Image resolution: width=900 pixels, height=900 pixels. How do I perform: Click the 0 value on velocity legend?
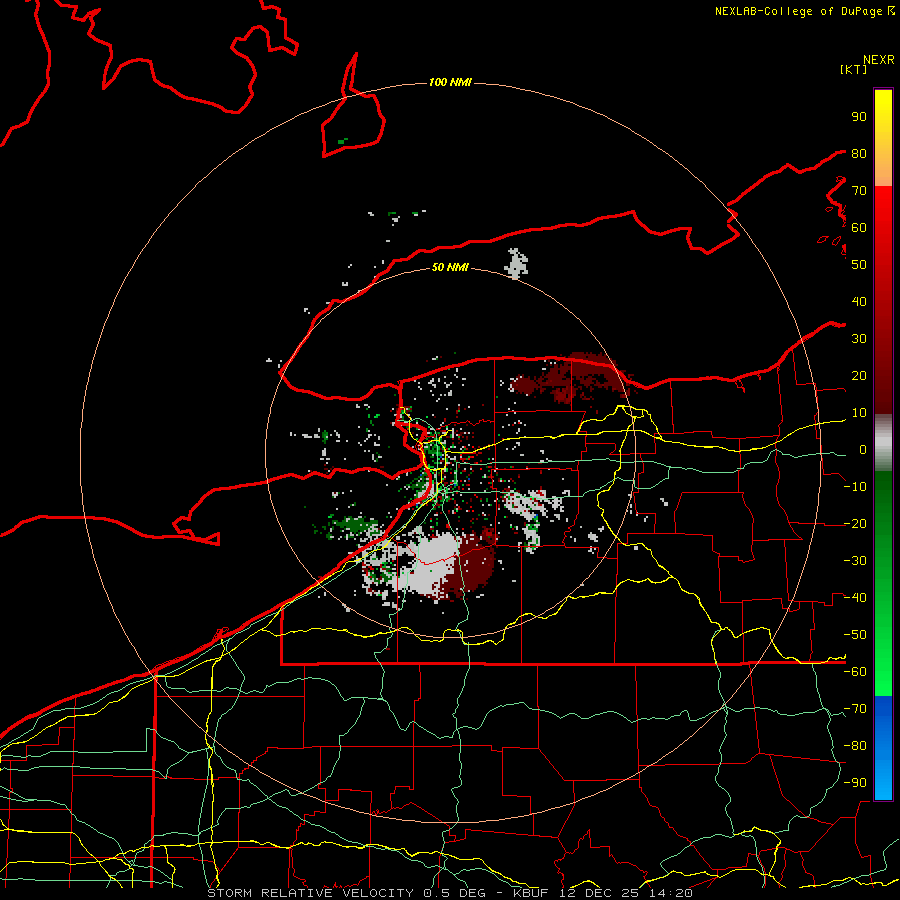point(863,450)
